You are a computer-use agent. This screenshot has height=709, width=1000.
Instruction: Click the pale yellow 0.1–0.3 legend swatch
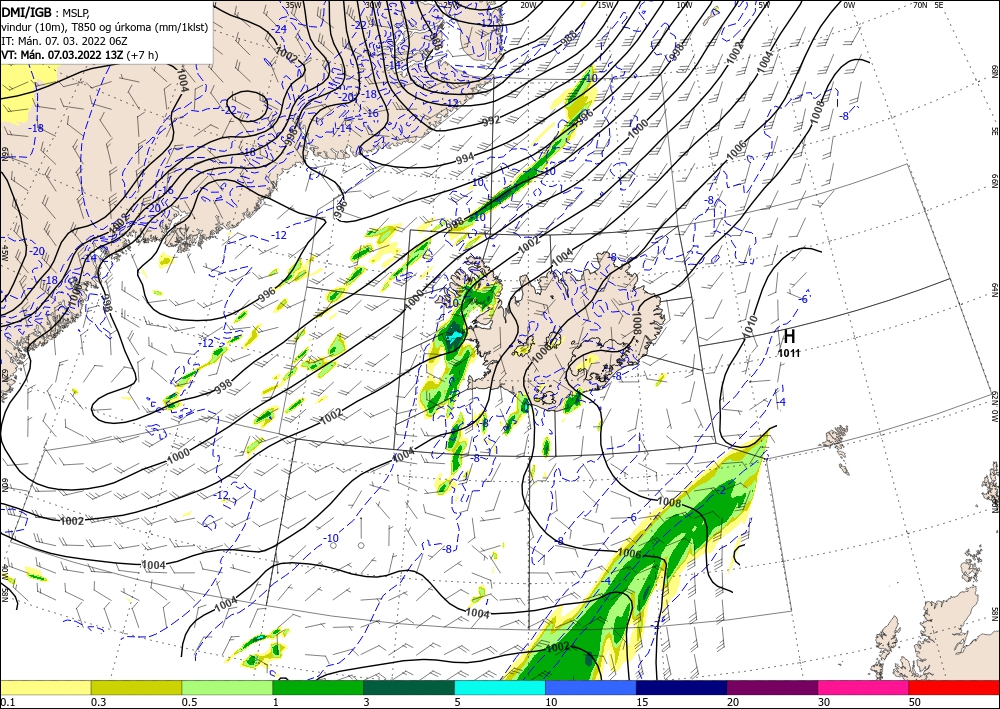click(x=45, y=687)
